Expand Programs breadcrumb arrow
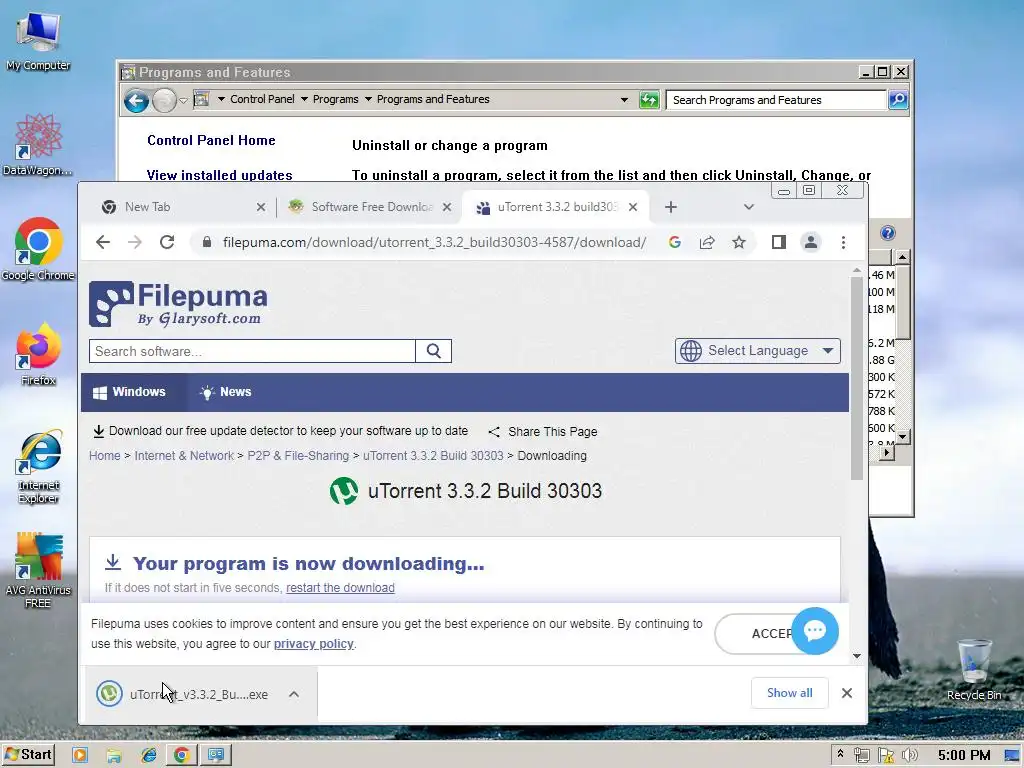Screen dimensions: 1024x768 click(368, 99)
